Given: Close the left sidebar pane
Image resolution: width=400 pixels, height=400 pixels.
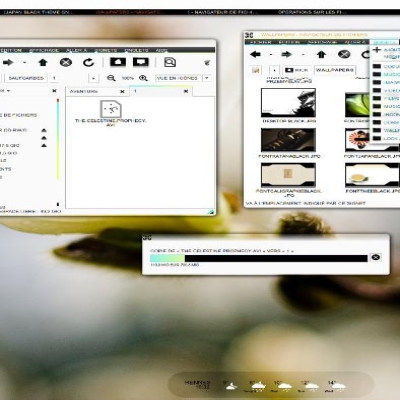Looking at the screenshot, I should [x=54, y=91].
